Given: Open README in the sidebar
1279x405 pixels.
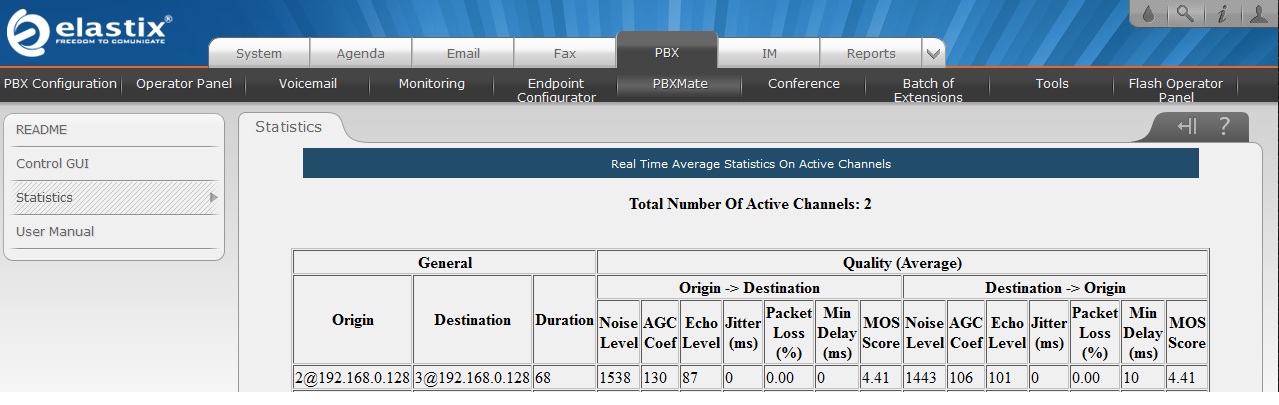Looking at the screenshot, I should [42, 130].
